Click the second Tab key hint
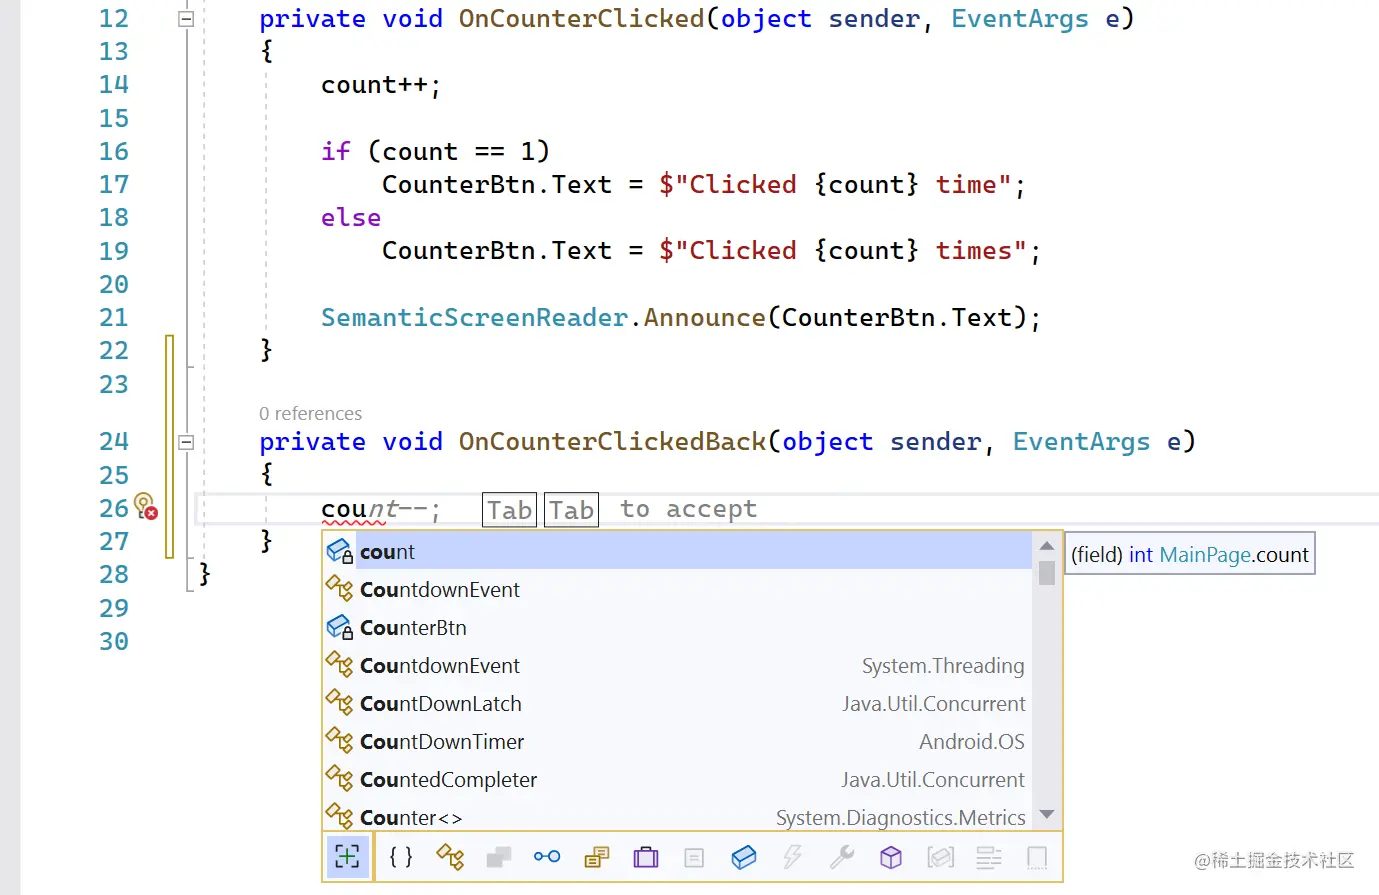 [571, 510]
